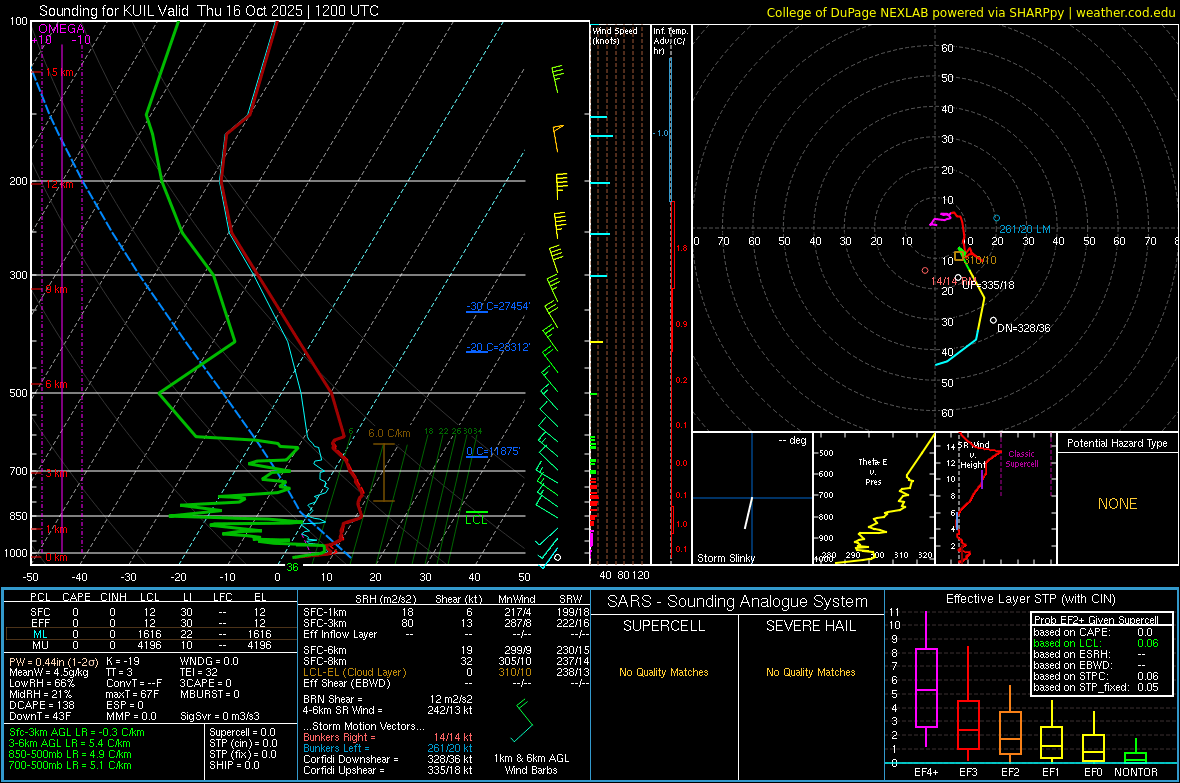Click No Quality Matches under SUPERCELL
Viewport: 1180px width, 783px height.
coord(664,672)
